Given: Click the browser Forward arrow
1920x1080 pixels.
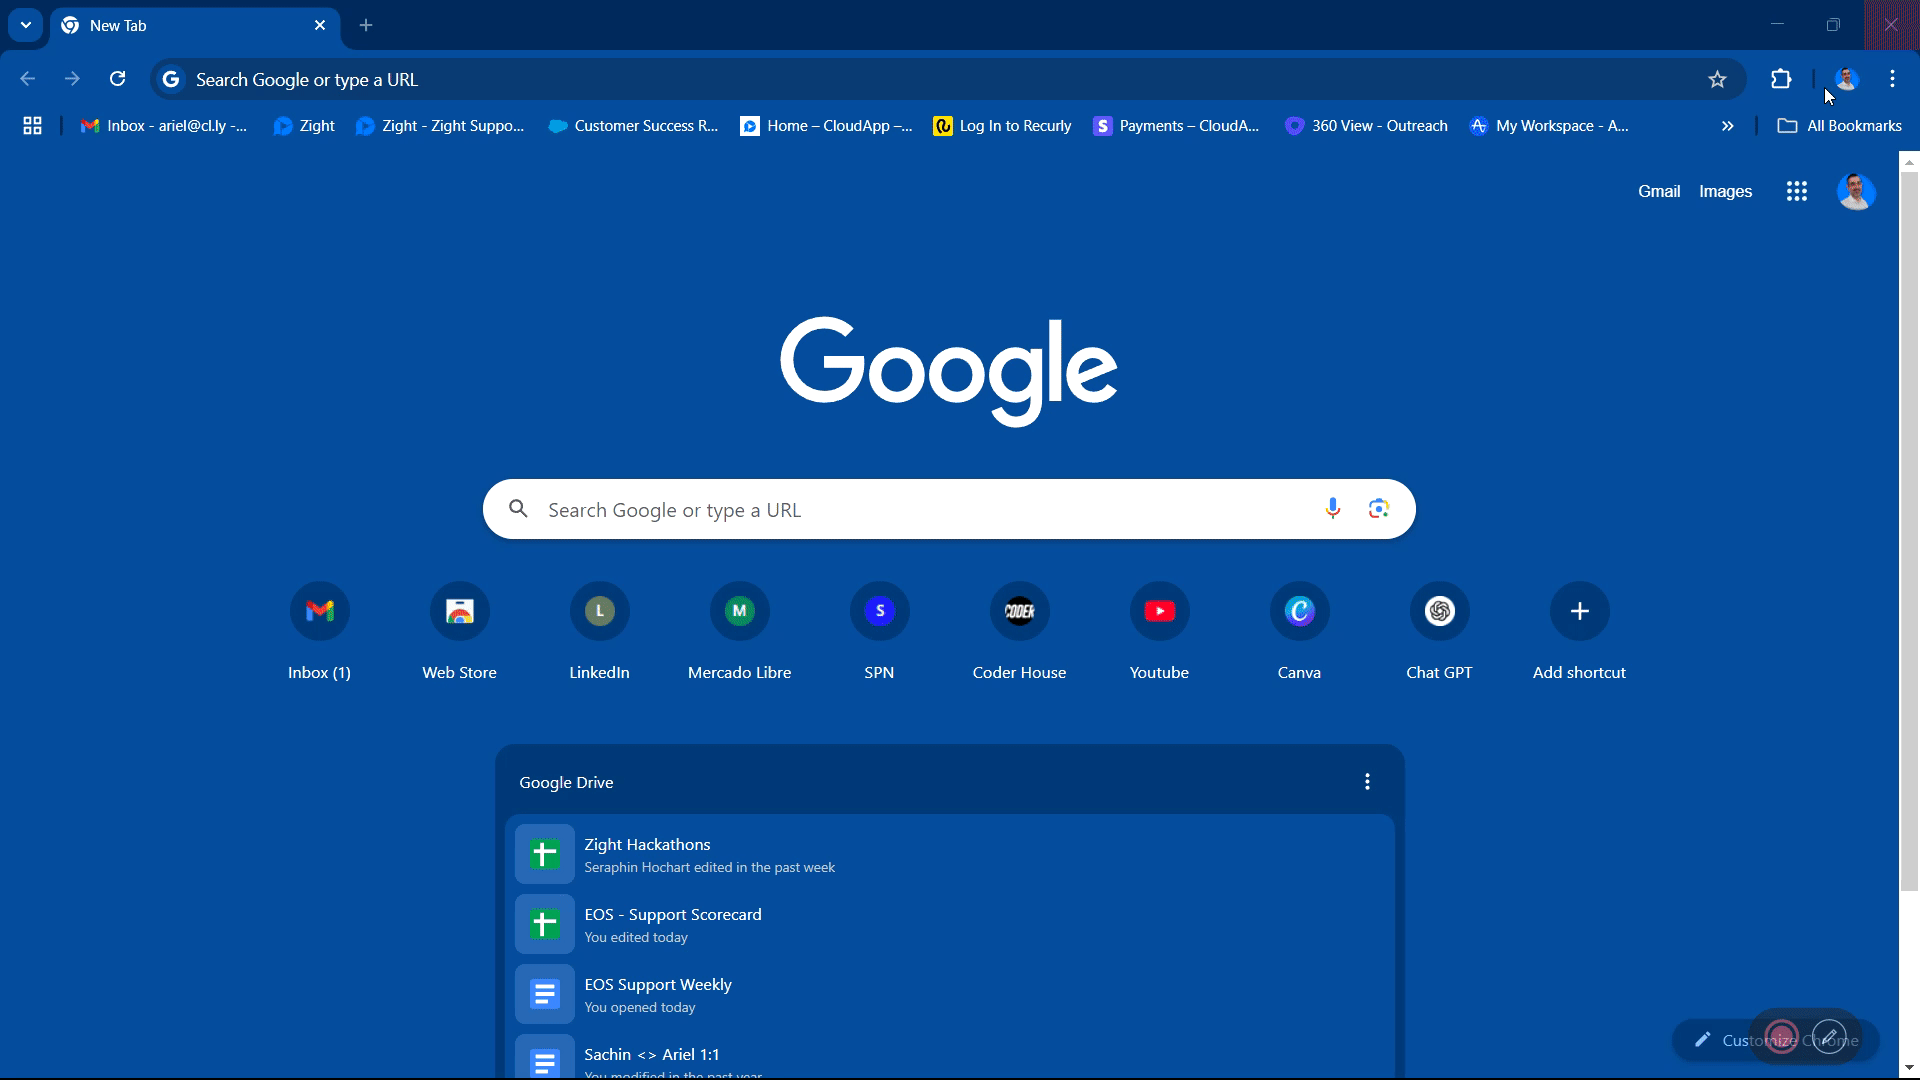Looking at the screenshot, I should tap(72, 79).
